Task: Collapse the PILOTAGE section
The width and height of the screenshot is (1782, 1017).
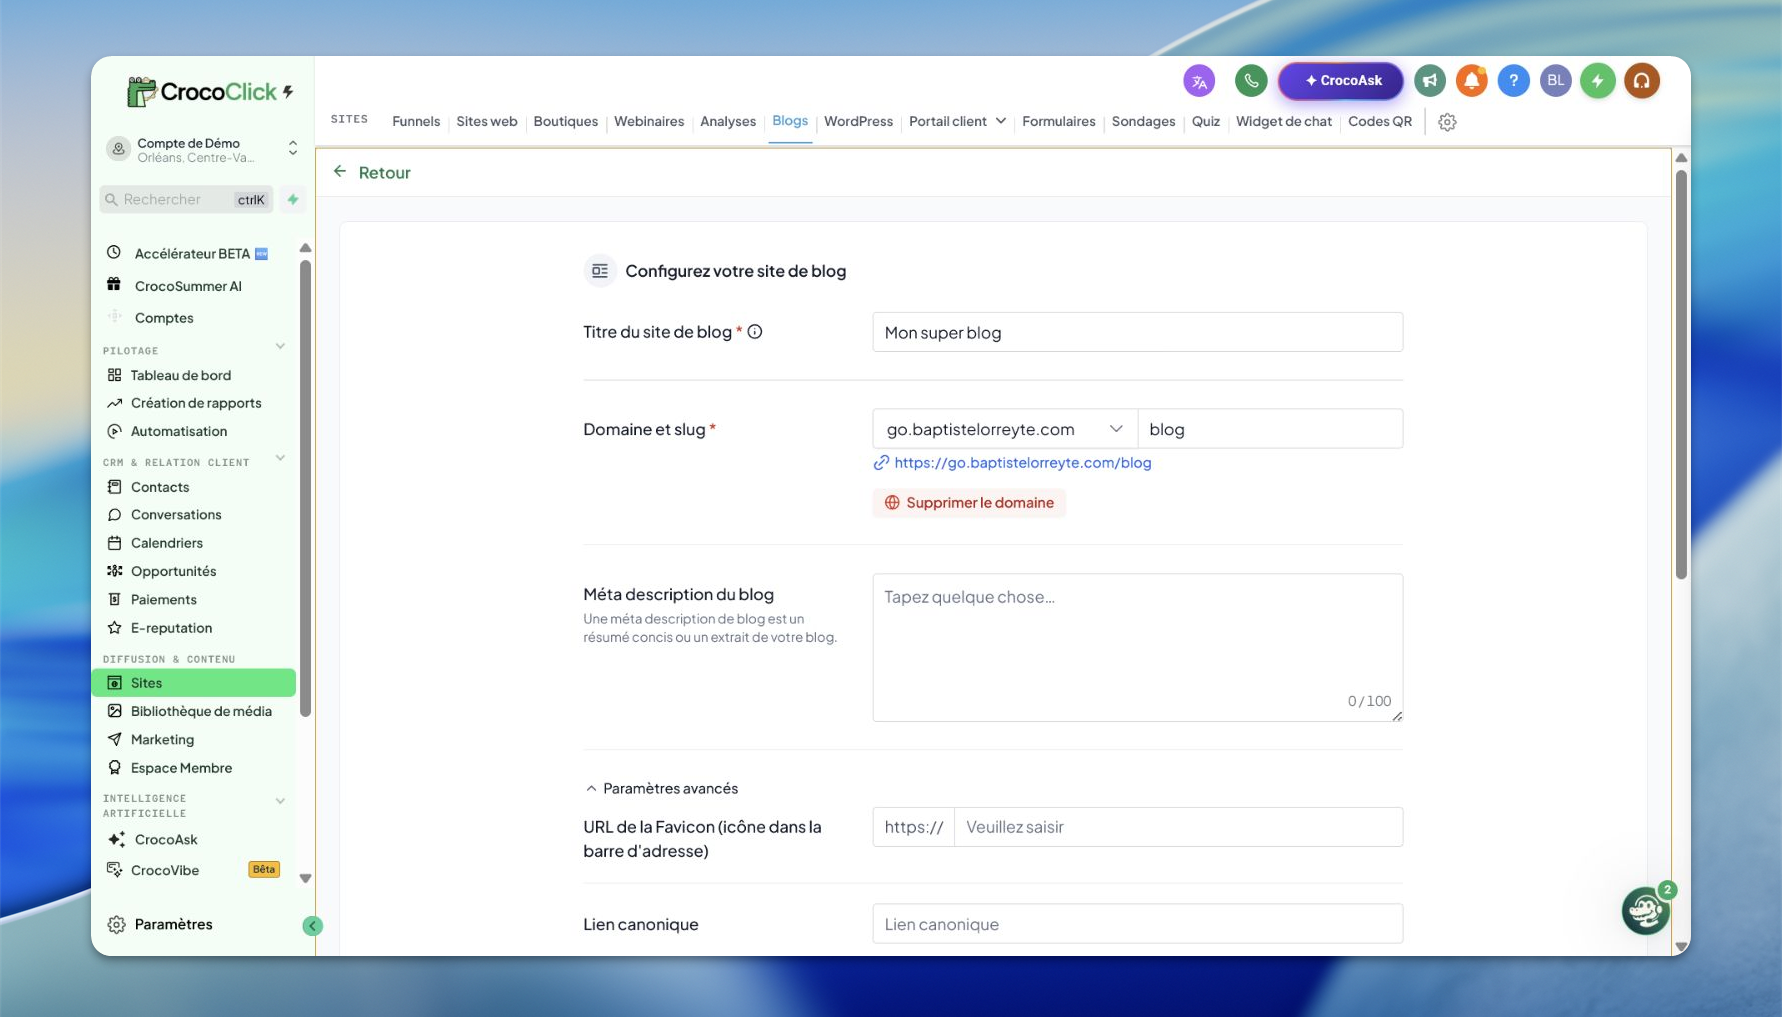Action: point(280,347)
